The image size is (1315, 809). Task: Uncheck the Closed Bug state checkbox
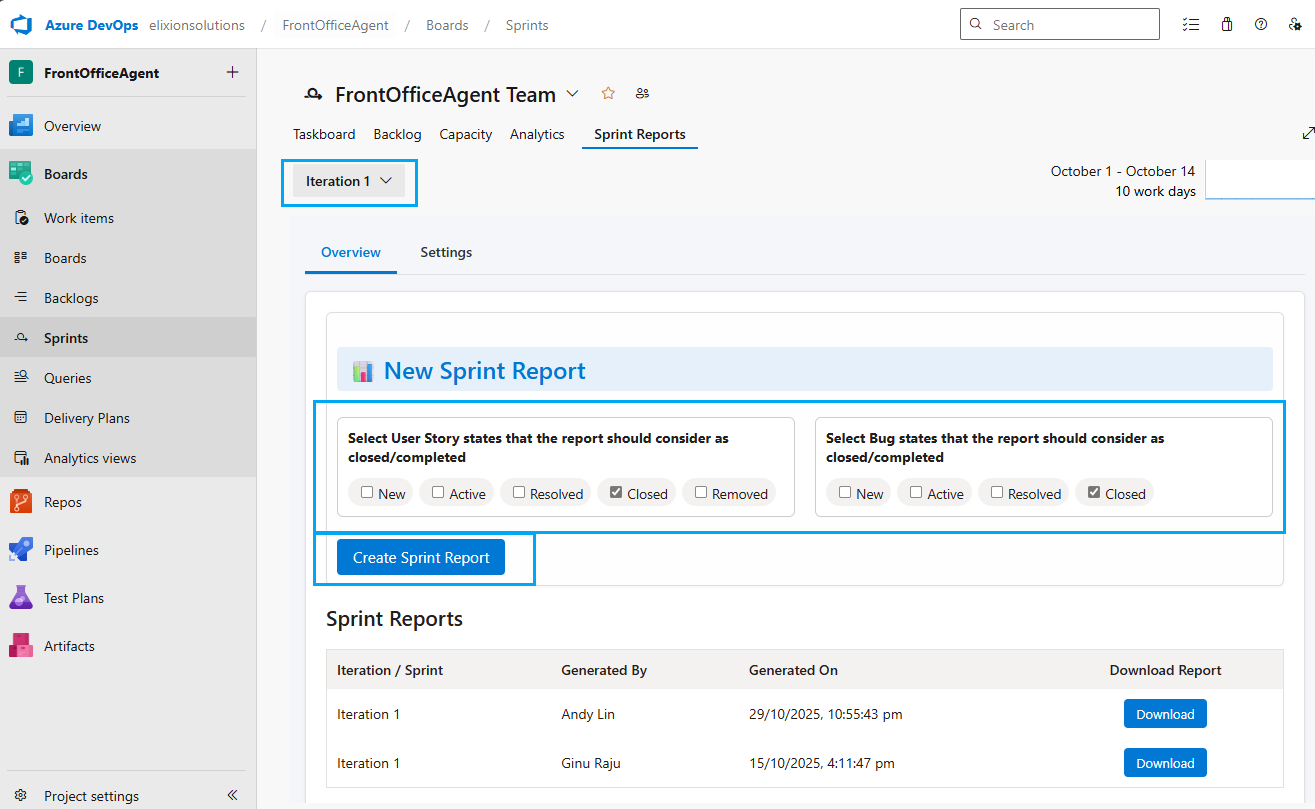[x=1094, y=492]
